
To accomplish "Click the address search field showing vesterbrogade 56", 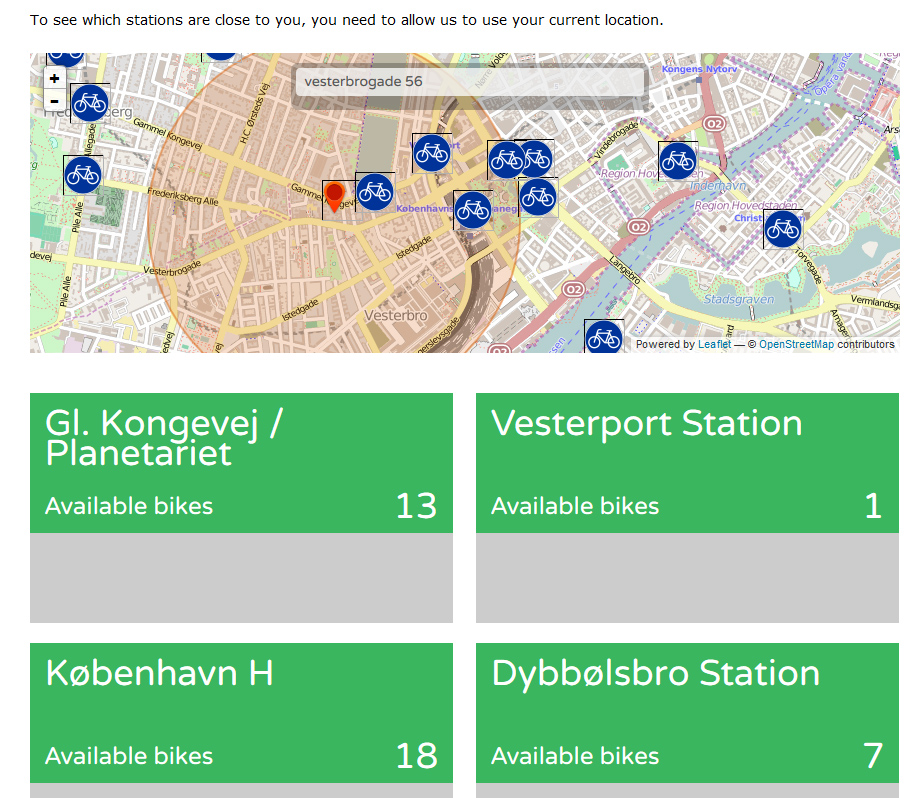I will tap(470, 82).
